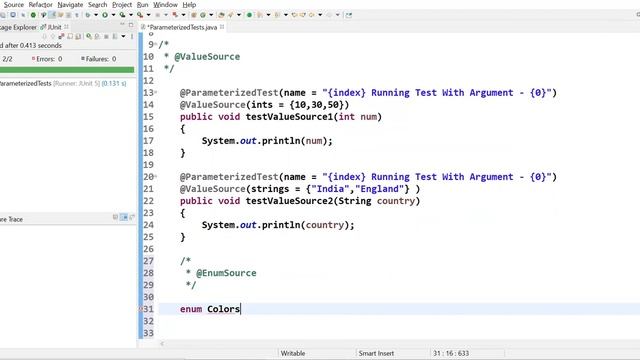Close the JUnit view tab
The image size is (640, 360).
click(66, 27)
